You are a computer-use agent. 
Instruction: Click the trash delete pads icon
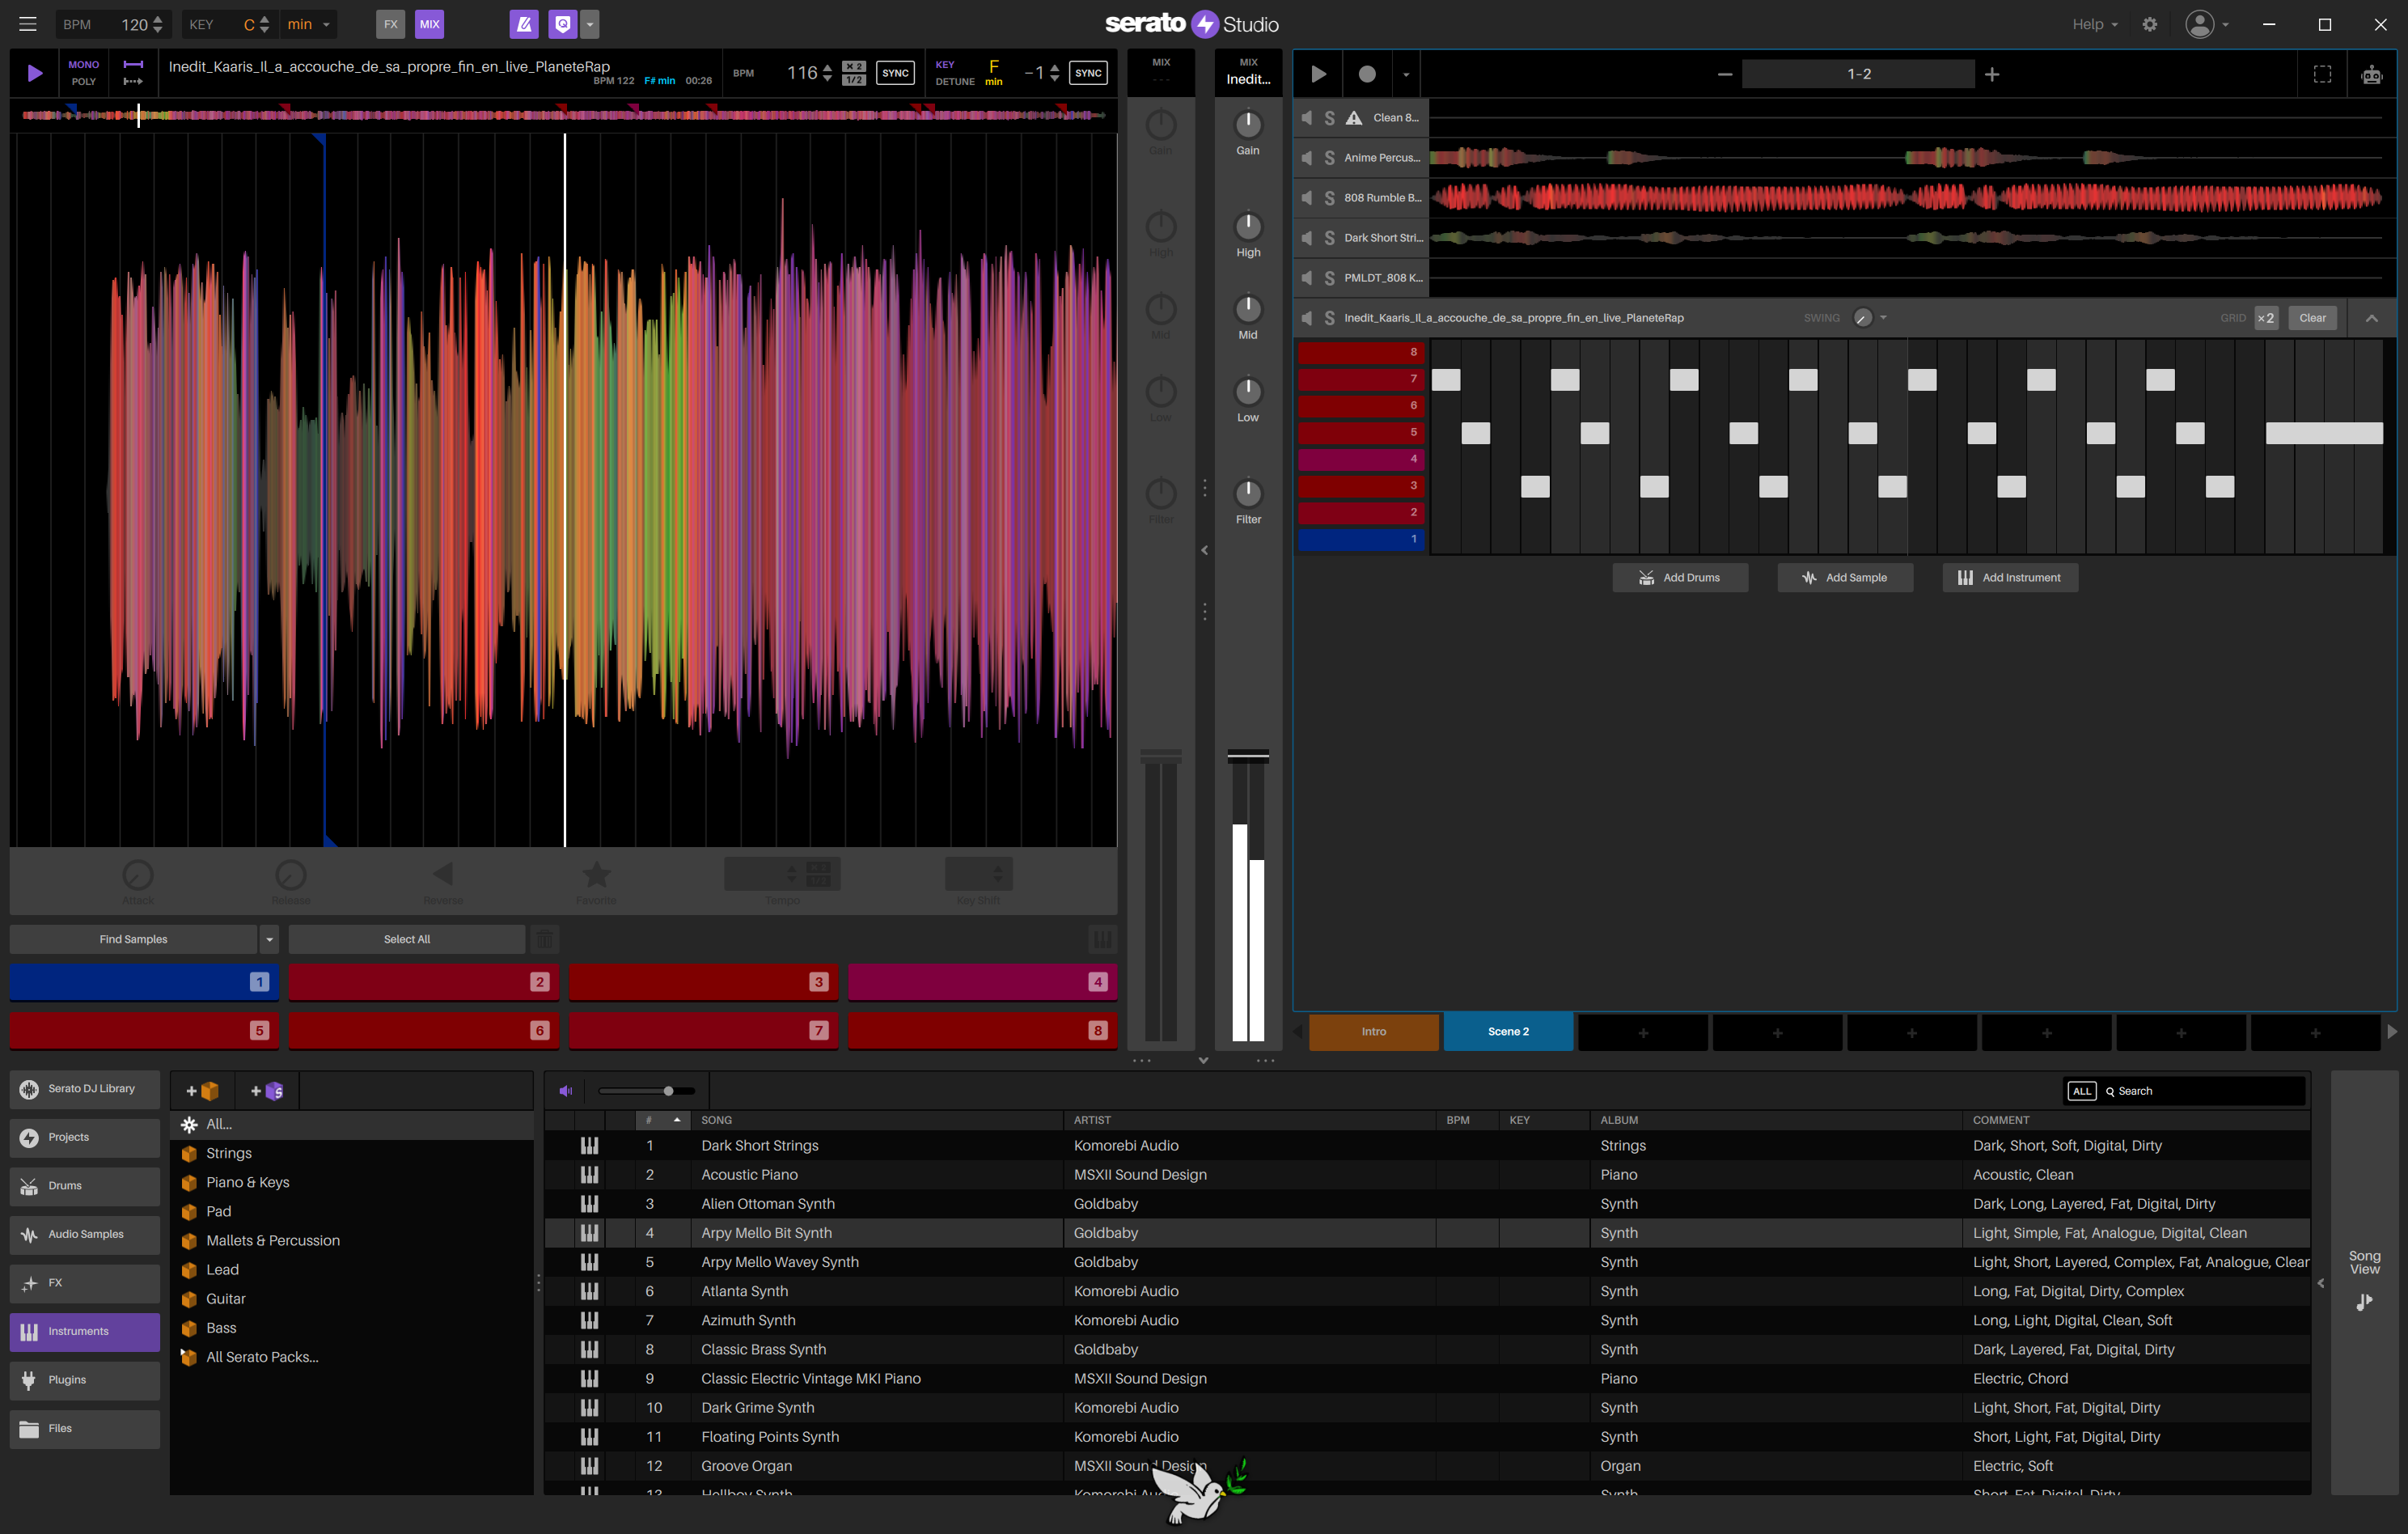pyautogui.click(x=544, y=940)
